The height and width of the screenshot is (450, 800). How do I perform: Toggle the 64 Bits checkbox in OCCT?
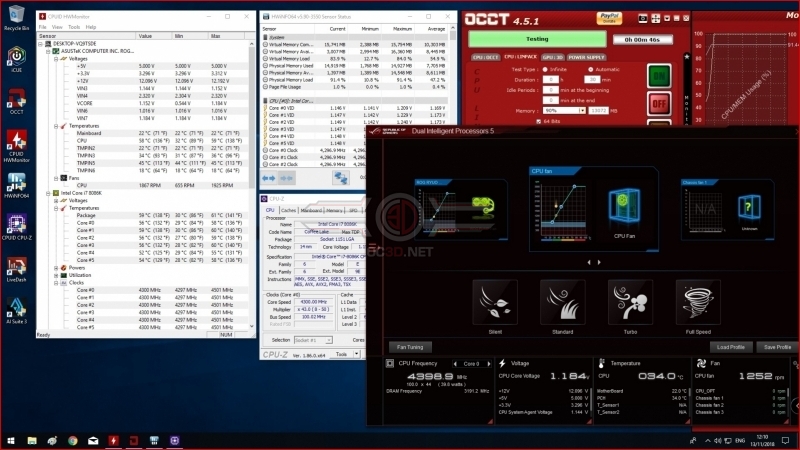tap(539, 121)
